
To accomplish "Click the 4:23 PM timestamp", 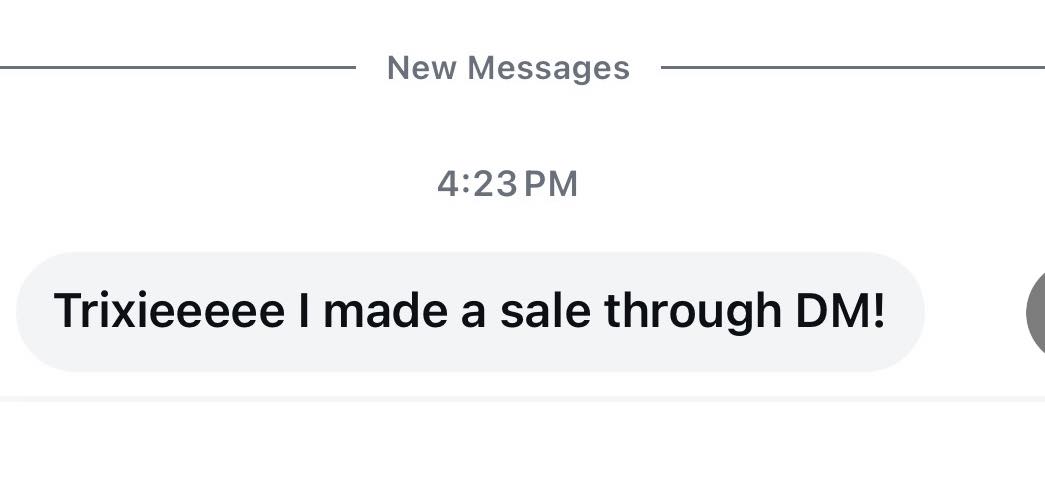I will (508, 184).
